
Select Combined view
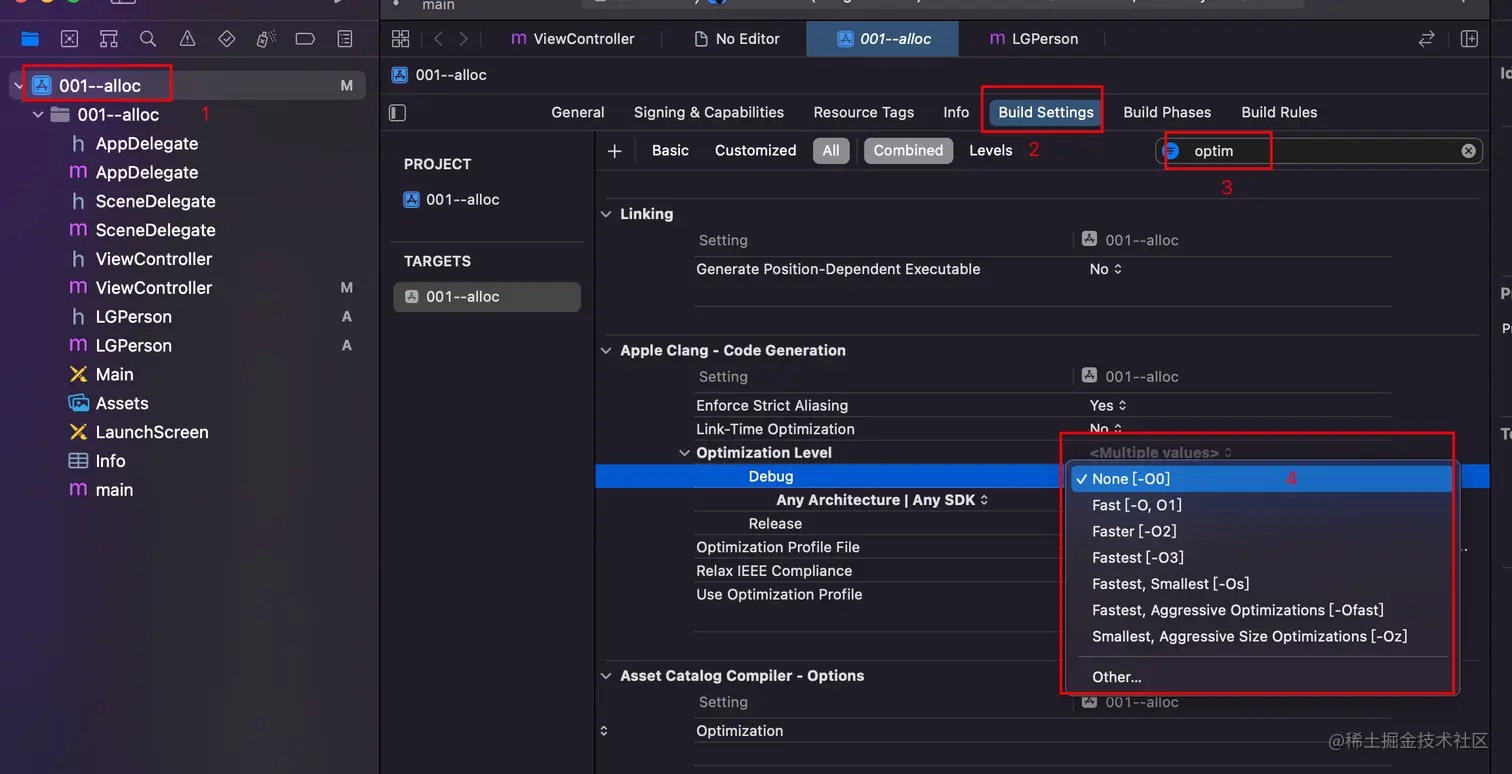[908, 151]
